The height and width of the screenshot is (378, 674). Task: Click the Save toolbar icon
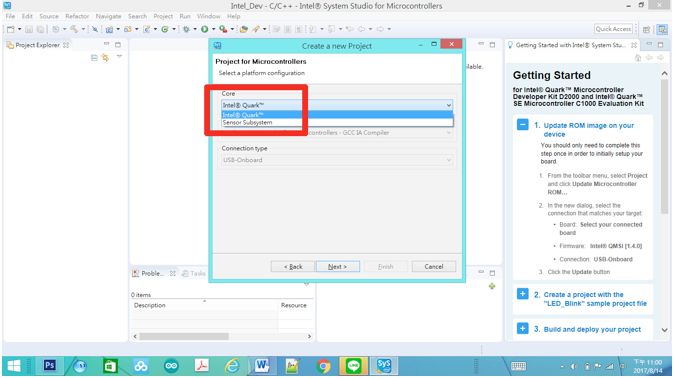coord(29,29)
